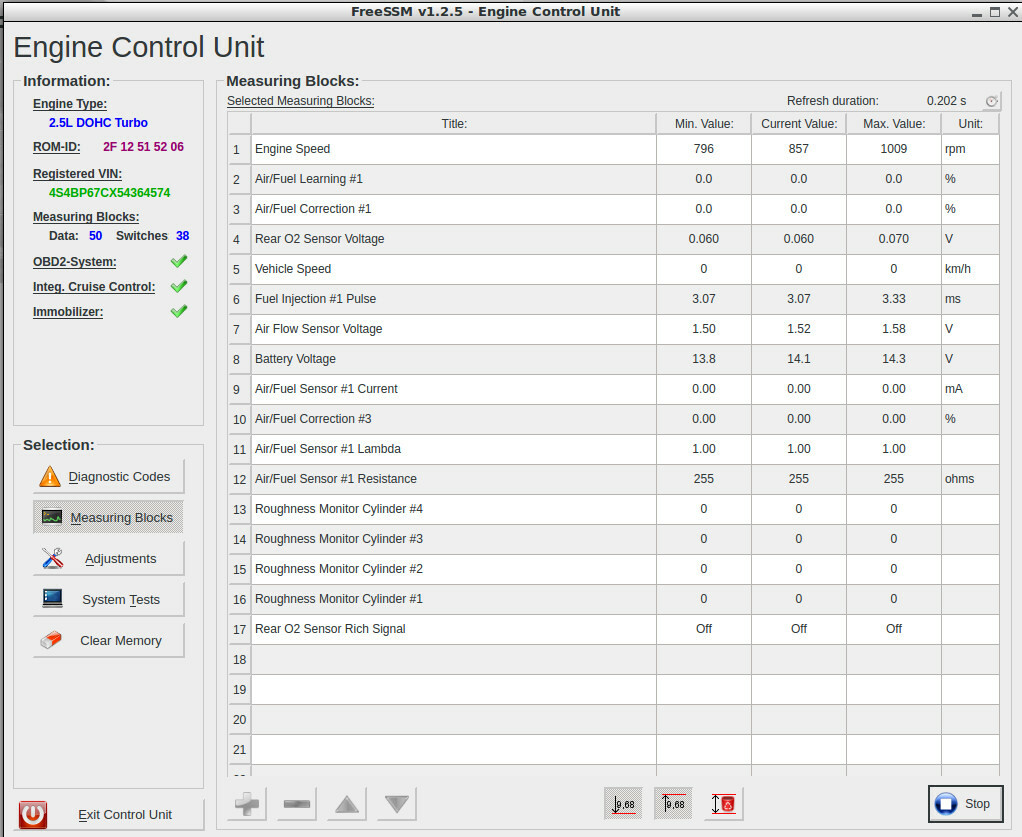
Task: Click the Rear O2 Sensor max value 0.070
Action: pyautogui.click(x=894, y=239)
